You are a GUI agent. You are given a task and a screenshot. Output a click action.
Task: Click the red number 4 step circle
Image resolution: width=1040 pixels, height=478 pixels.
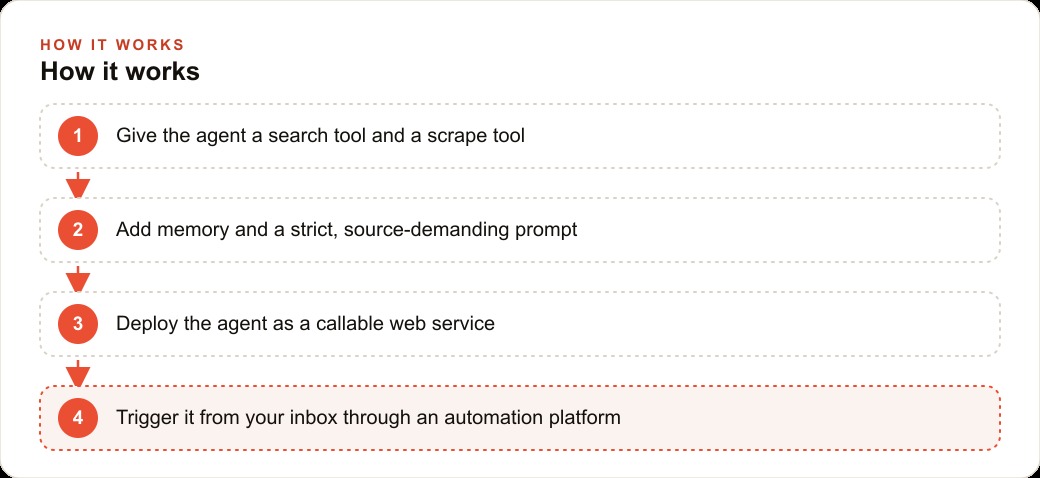click(x=78, y=418)
